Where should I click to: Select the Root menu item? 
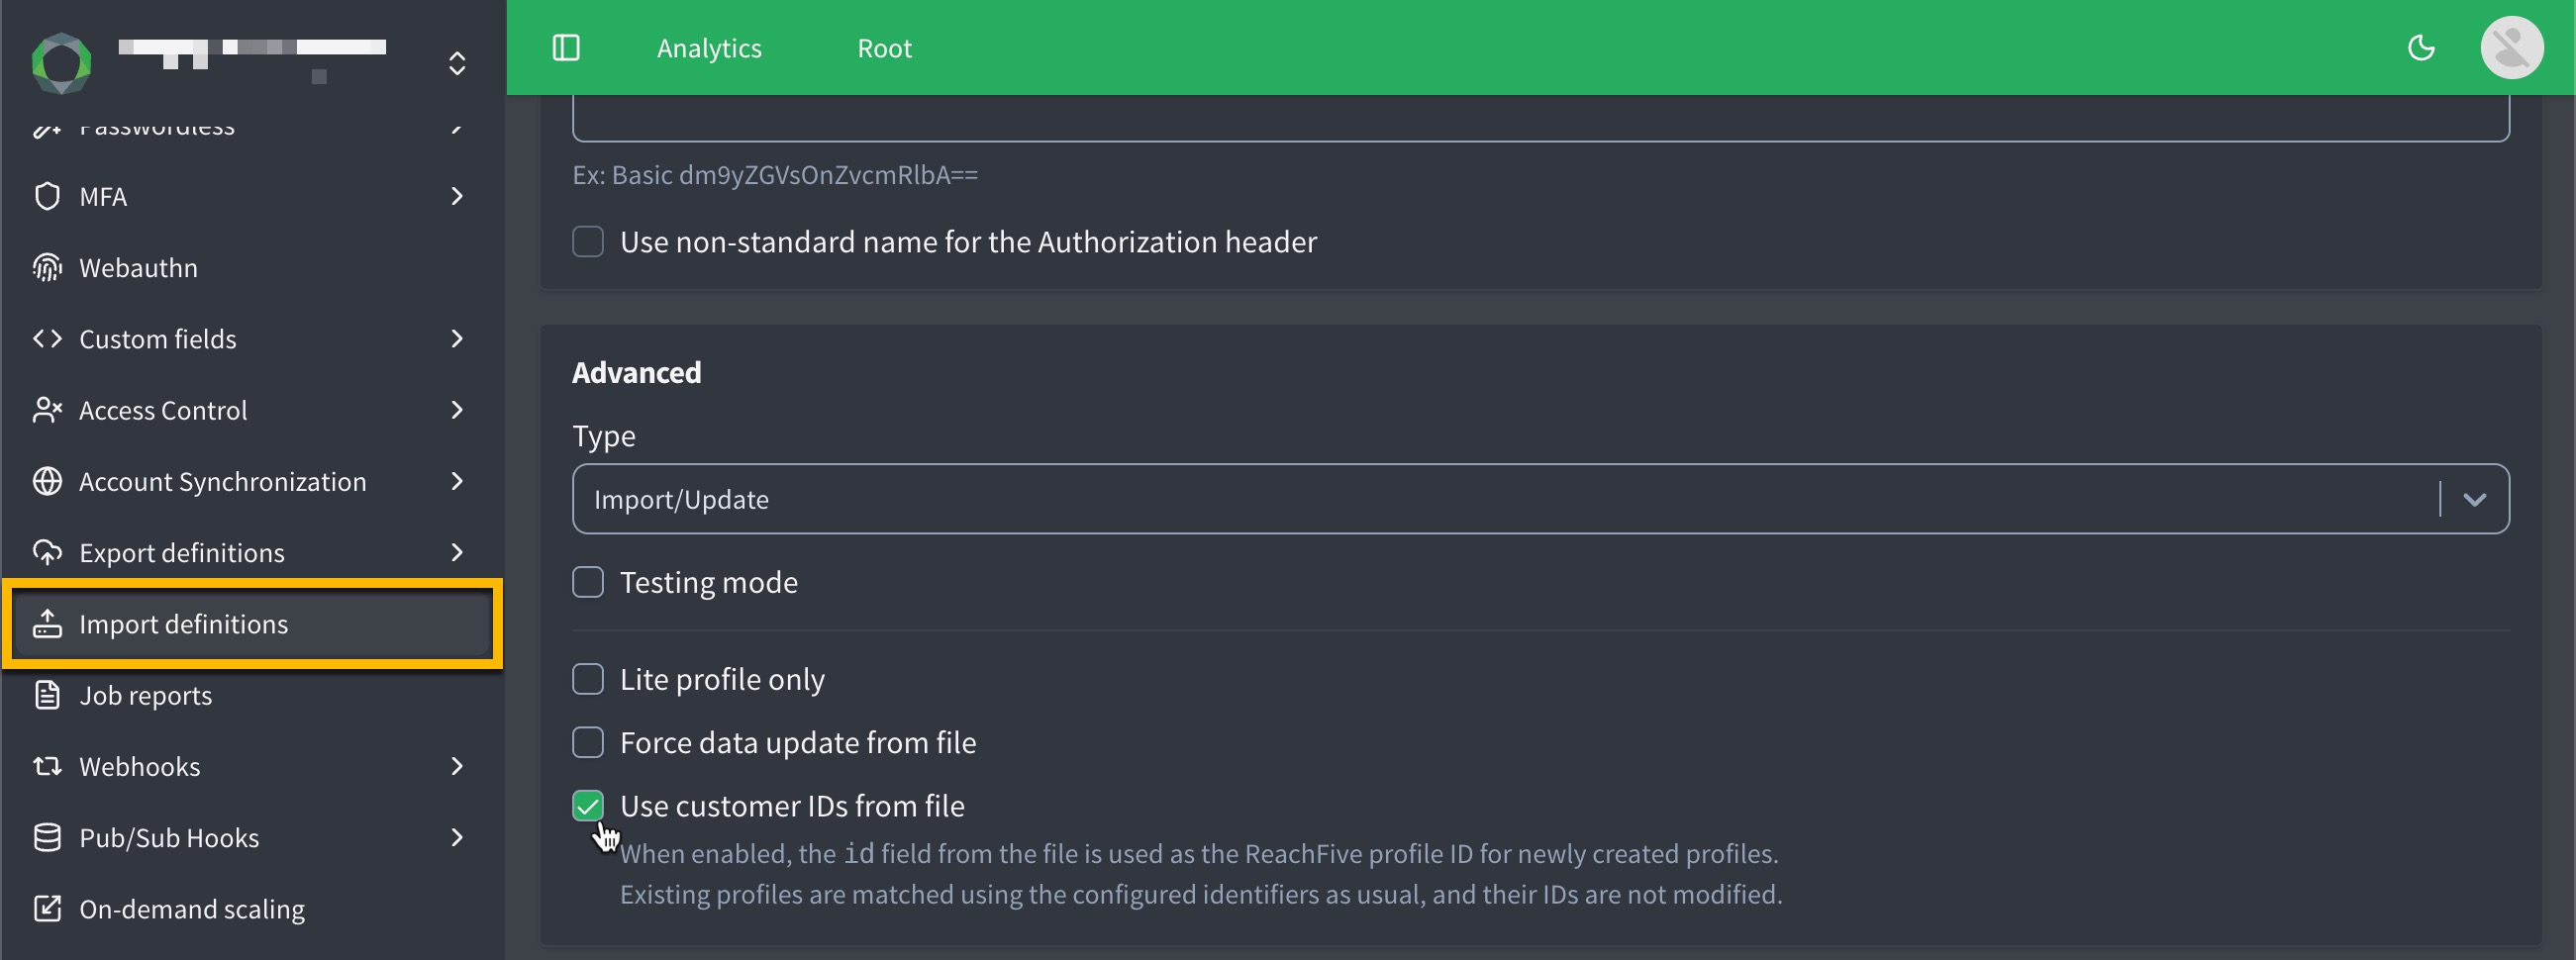tap(884, 48)
